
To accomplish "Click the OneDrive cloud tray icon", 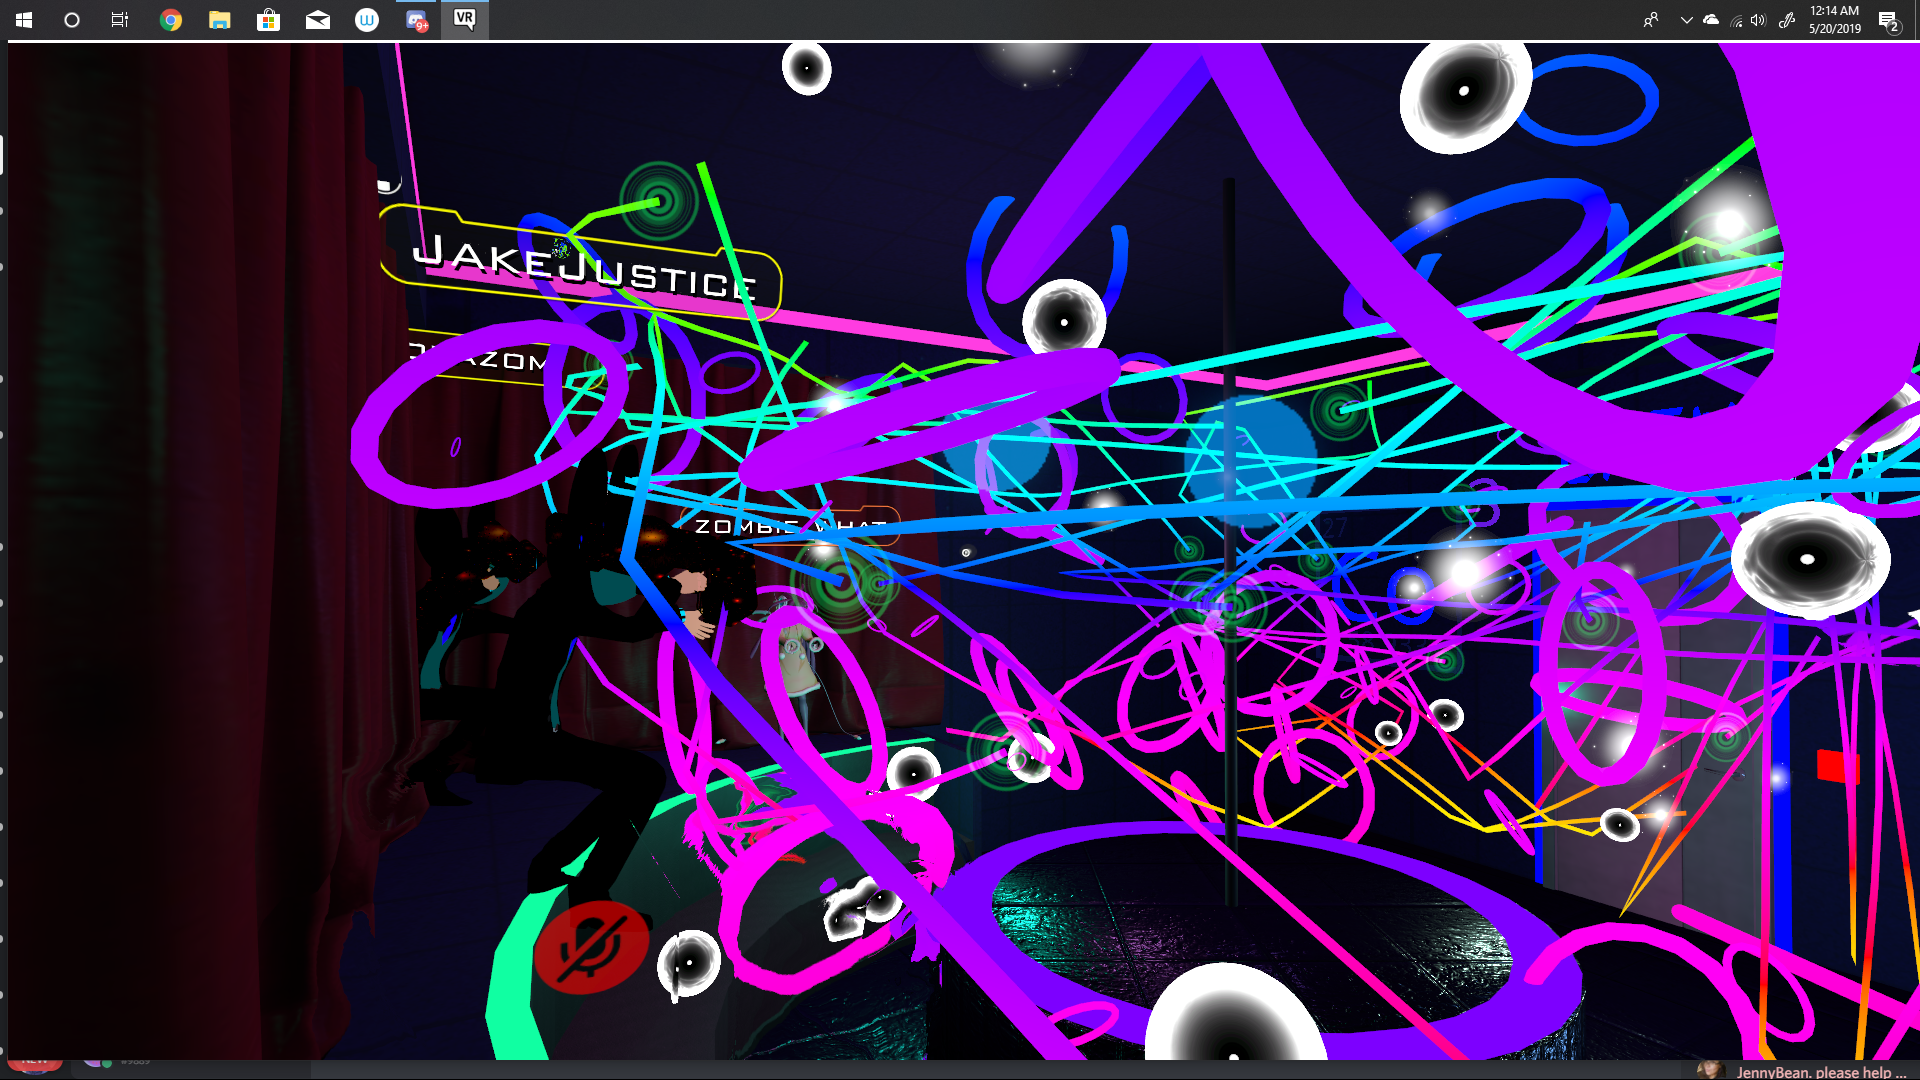I will pos(1711,20).
